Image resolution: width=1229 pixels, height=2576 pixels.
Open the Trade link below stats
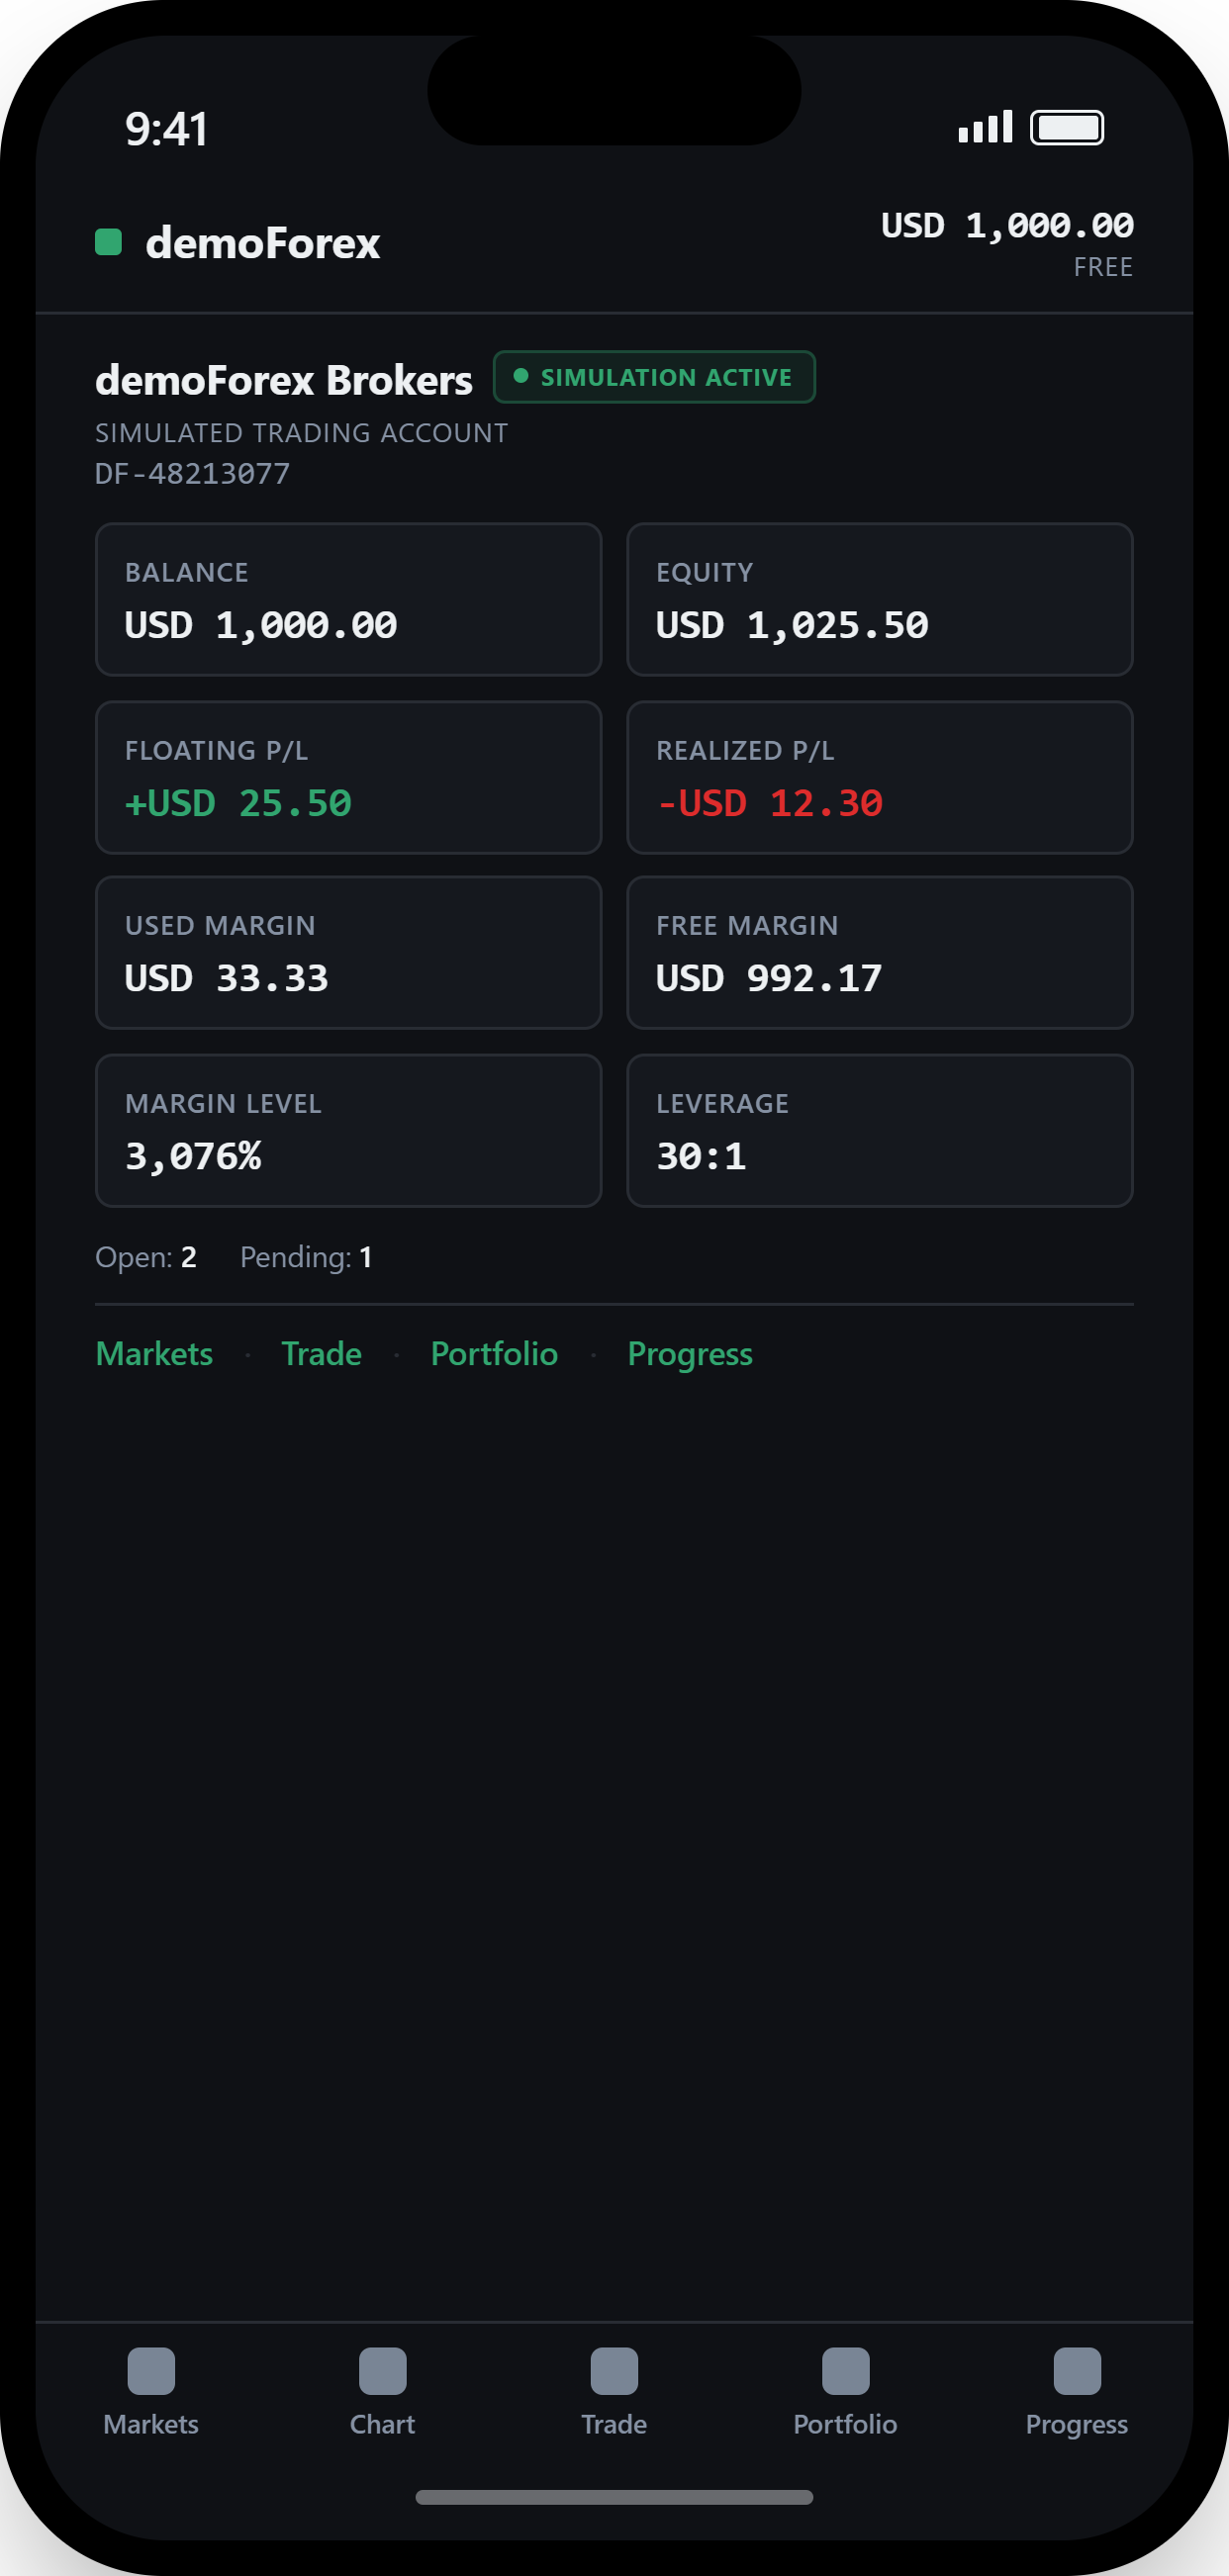(321, 1353)
